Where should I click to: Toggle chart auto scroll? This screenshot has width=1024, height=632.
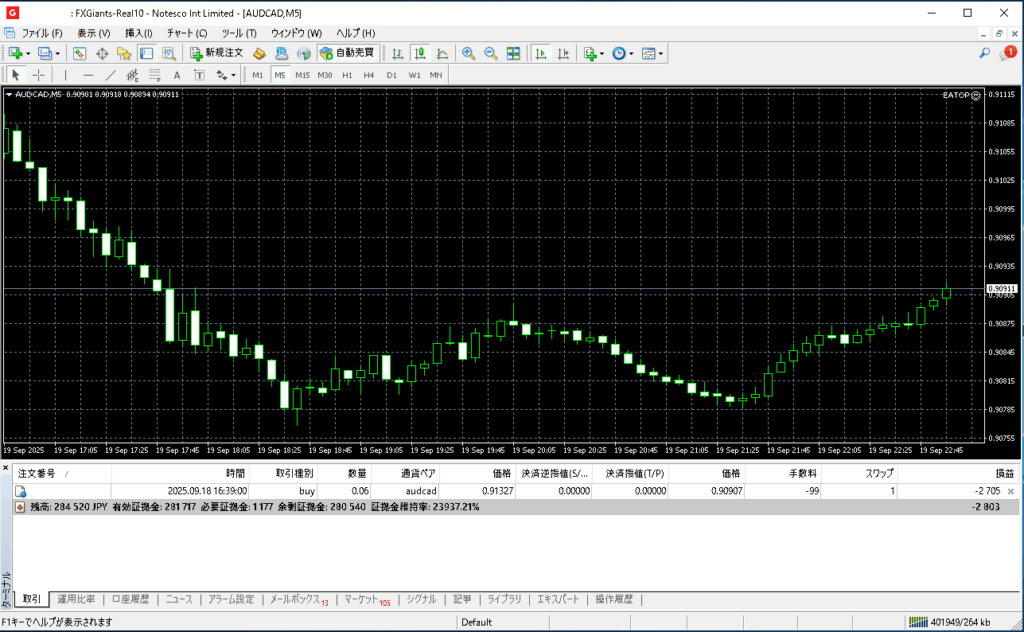pos(541,53)
